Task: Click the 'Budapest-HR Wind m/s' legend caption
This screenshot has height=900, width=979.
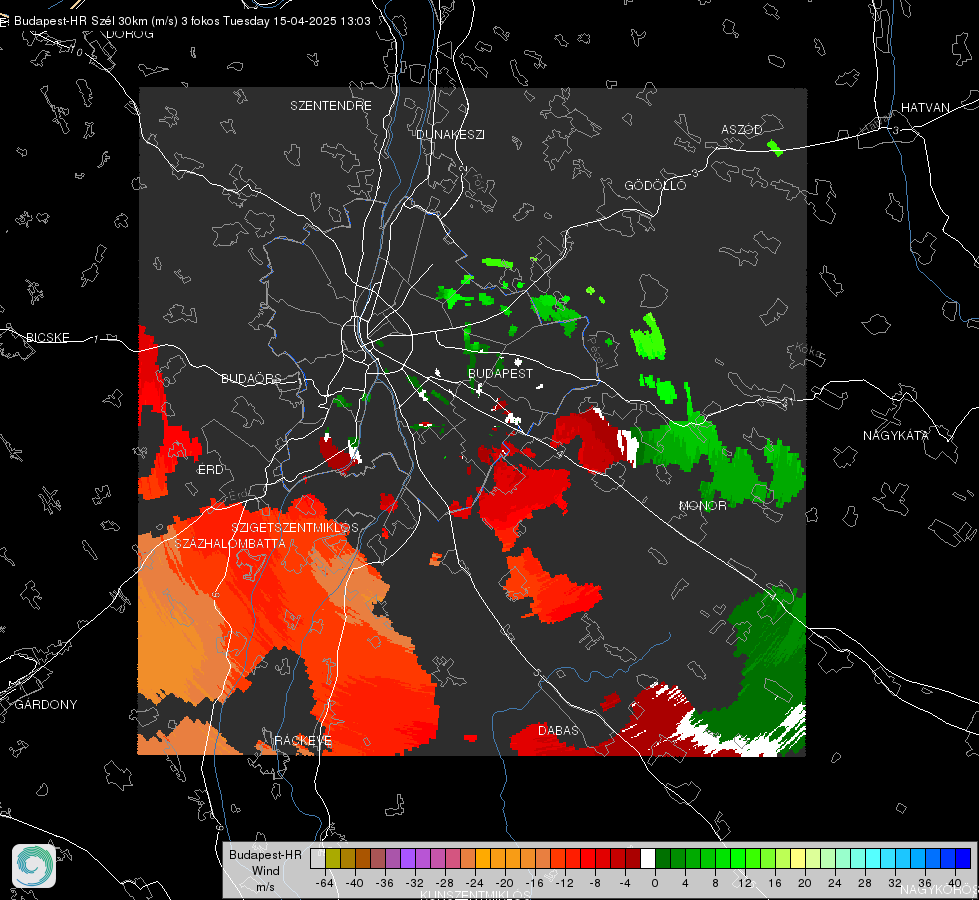Action: click(x=265, y=870)
